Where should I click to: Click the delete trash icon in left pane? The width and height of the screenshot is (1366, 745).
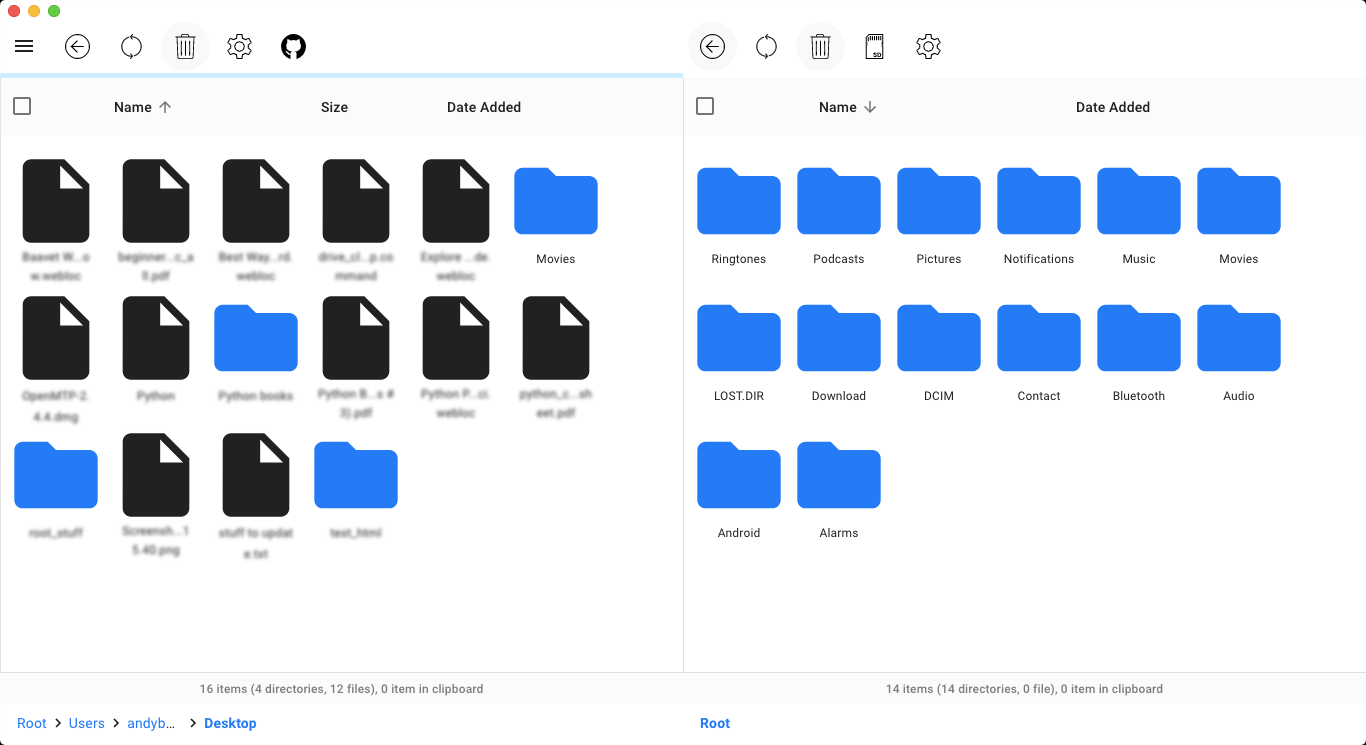pyautogui.click(x=185, y=47)
